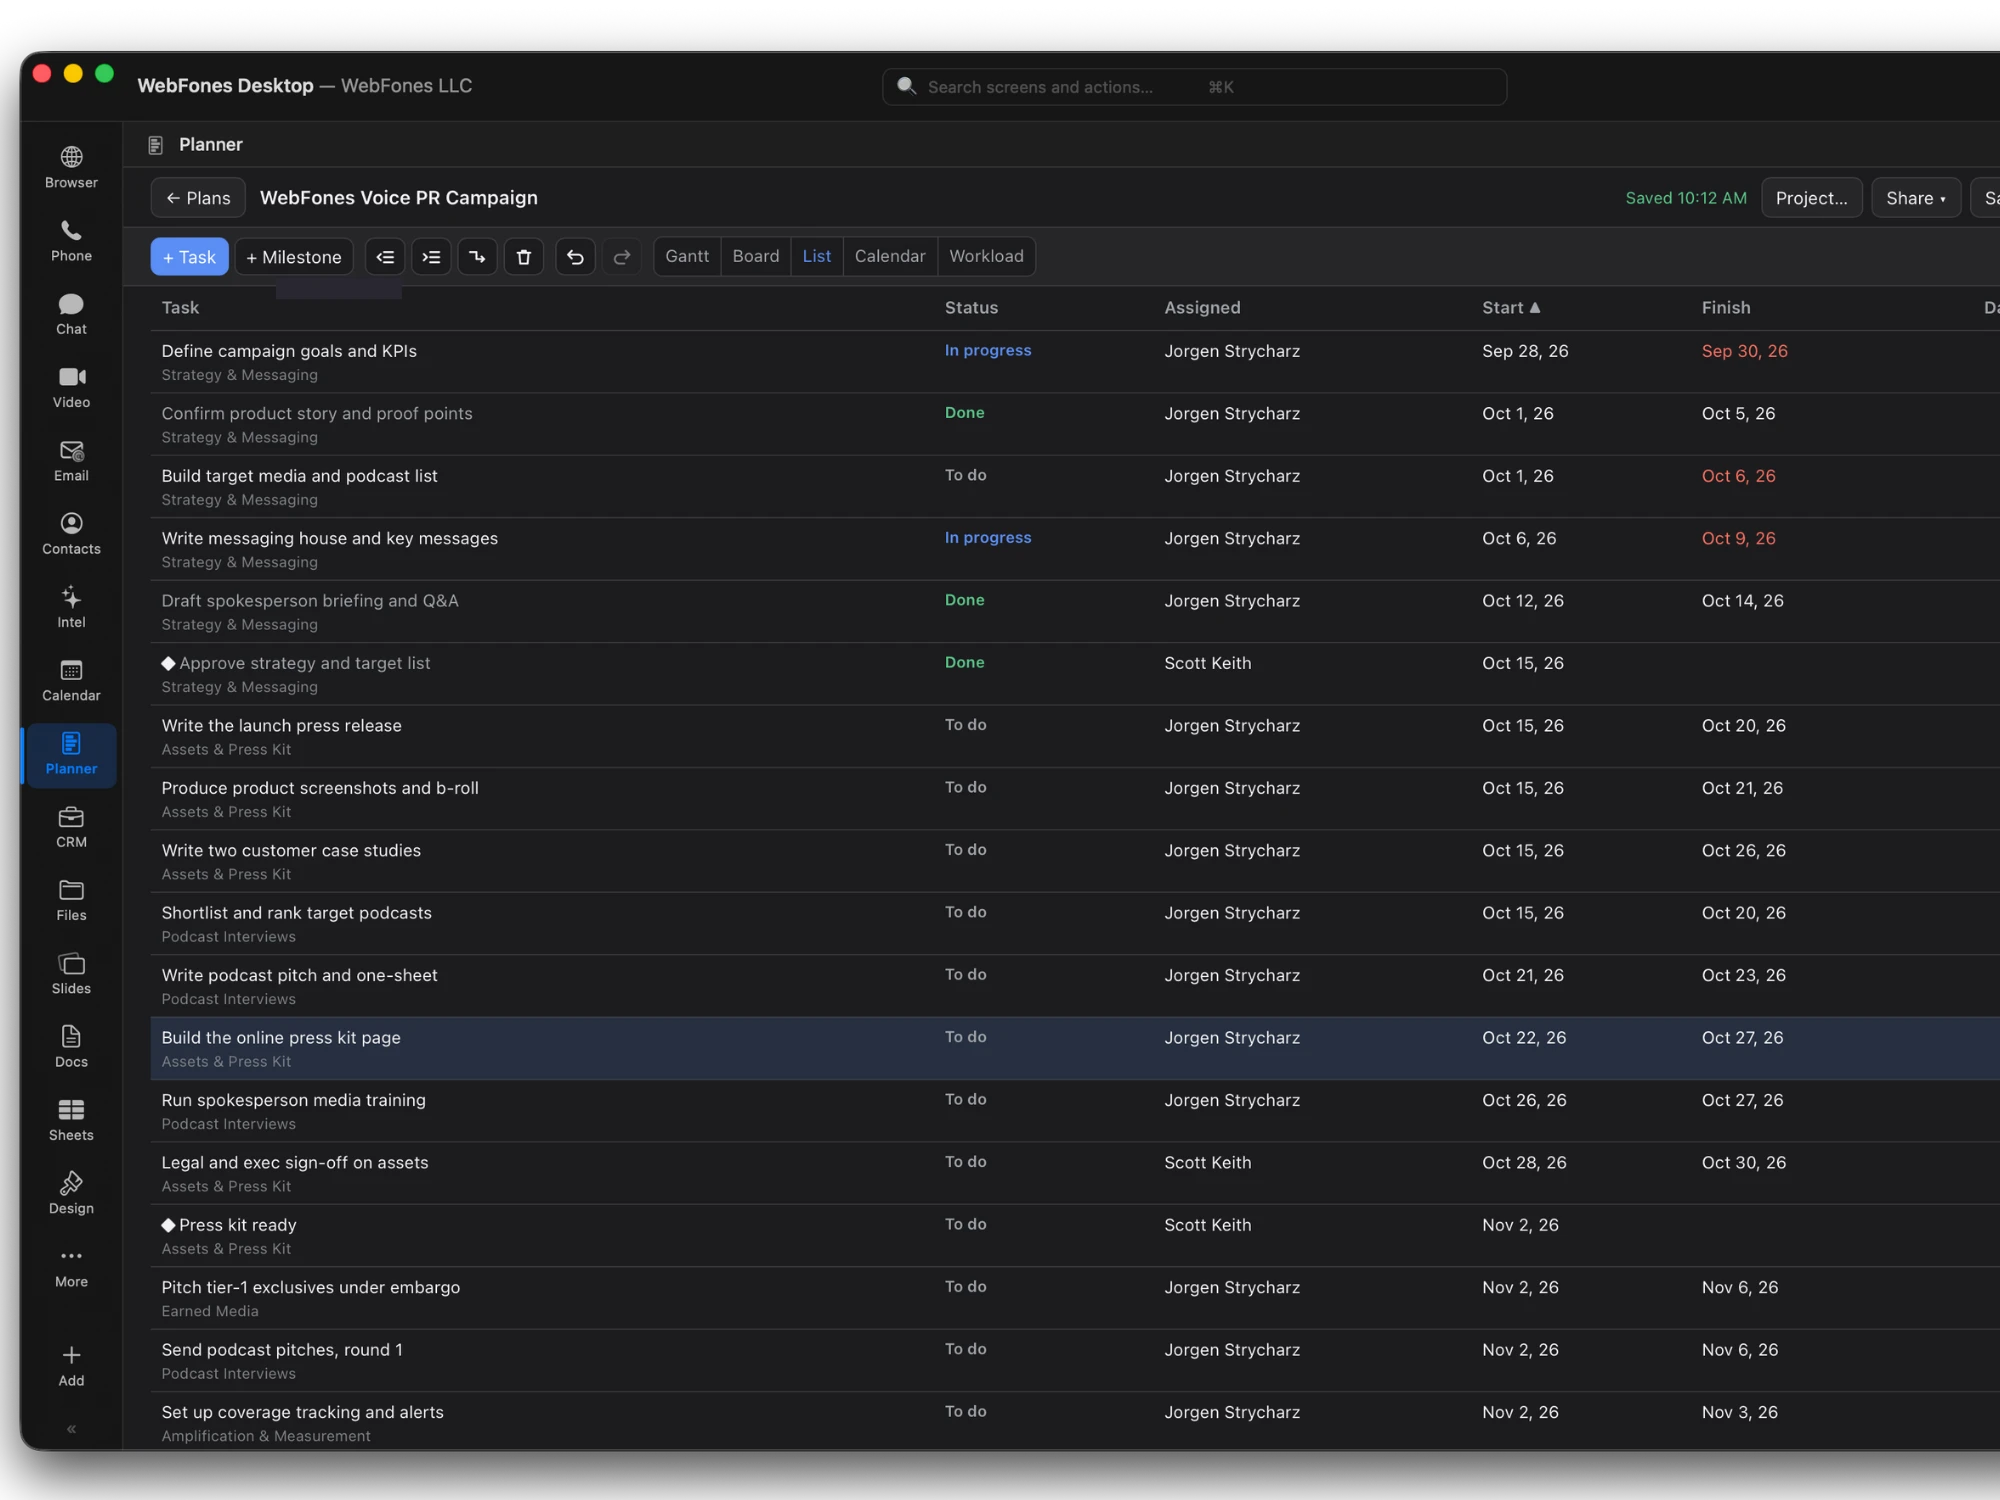Viewport: 2000px width, 1500px height.
Task: Click the redo arrow icon
Action: [x=622, y=257]
